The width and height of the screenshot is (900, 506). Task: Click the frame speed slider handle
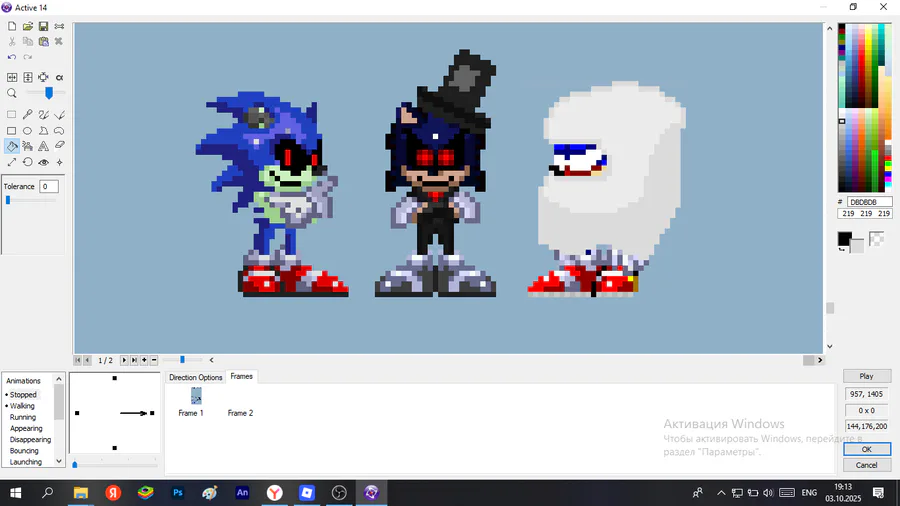[x=182, y=360]
